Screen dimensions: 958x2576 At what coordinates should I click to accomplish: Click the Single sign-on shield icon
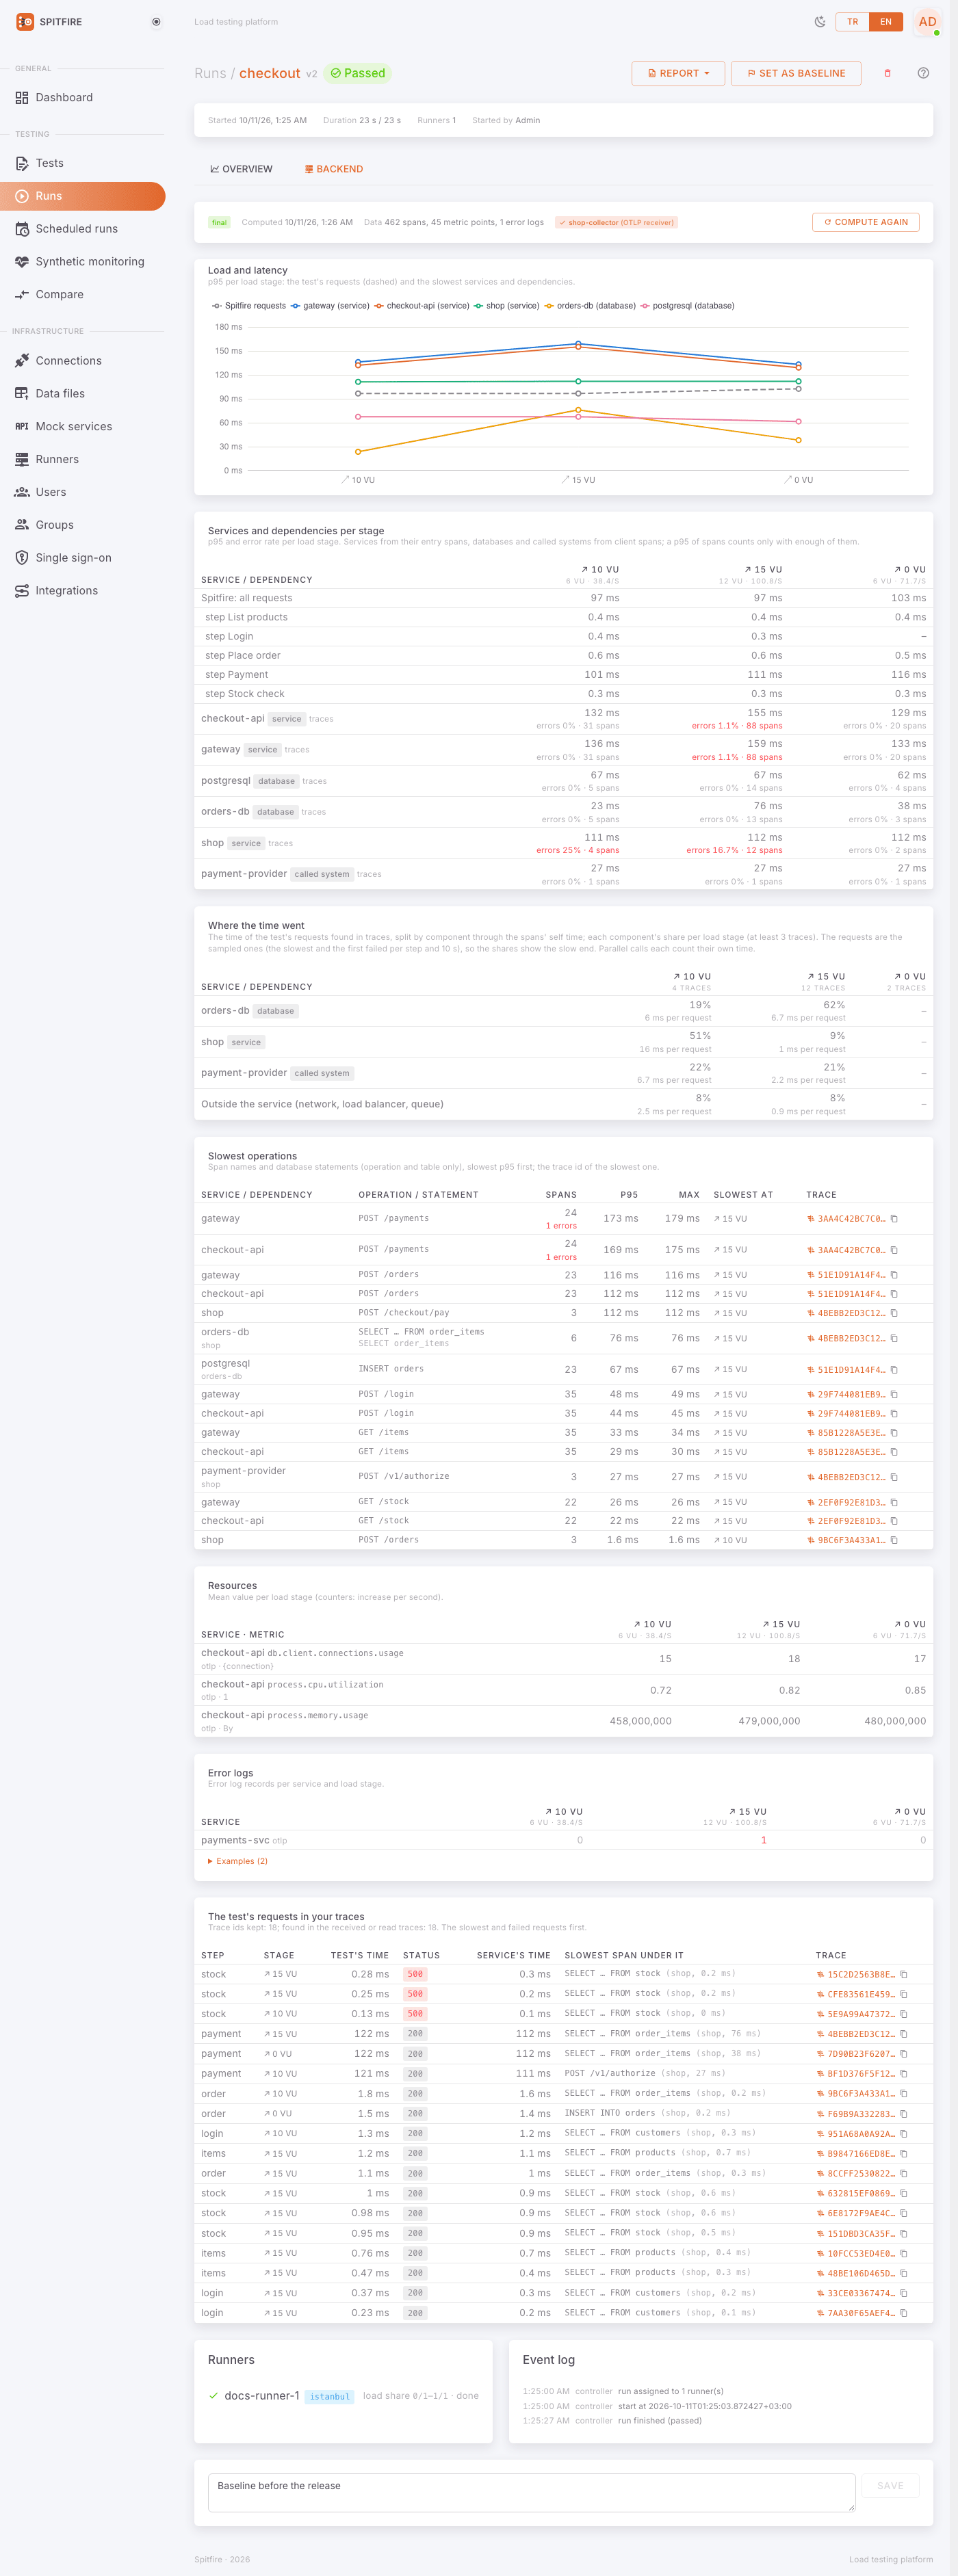tap(22, 558)
